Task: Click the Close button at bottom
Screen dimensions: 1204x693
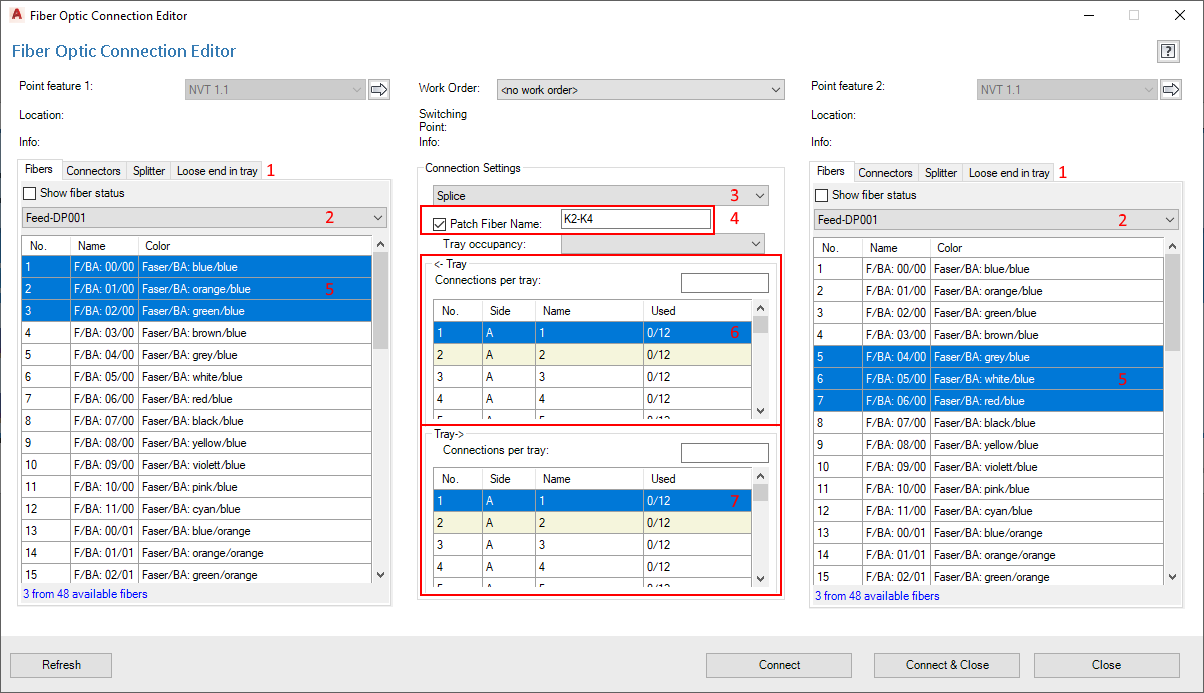Action: [x=1106, y=665]
